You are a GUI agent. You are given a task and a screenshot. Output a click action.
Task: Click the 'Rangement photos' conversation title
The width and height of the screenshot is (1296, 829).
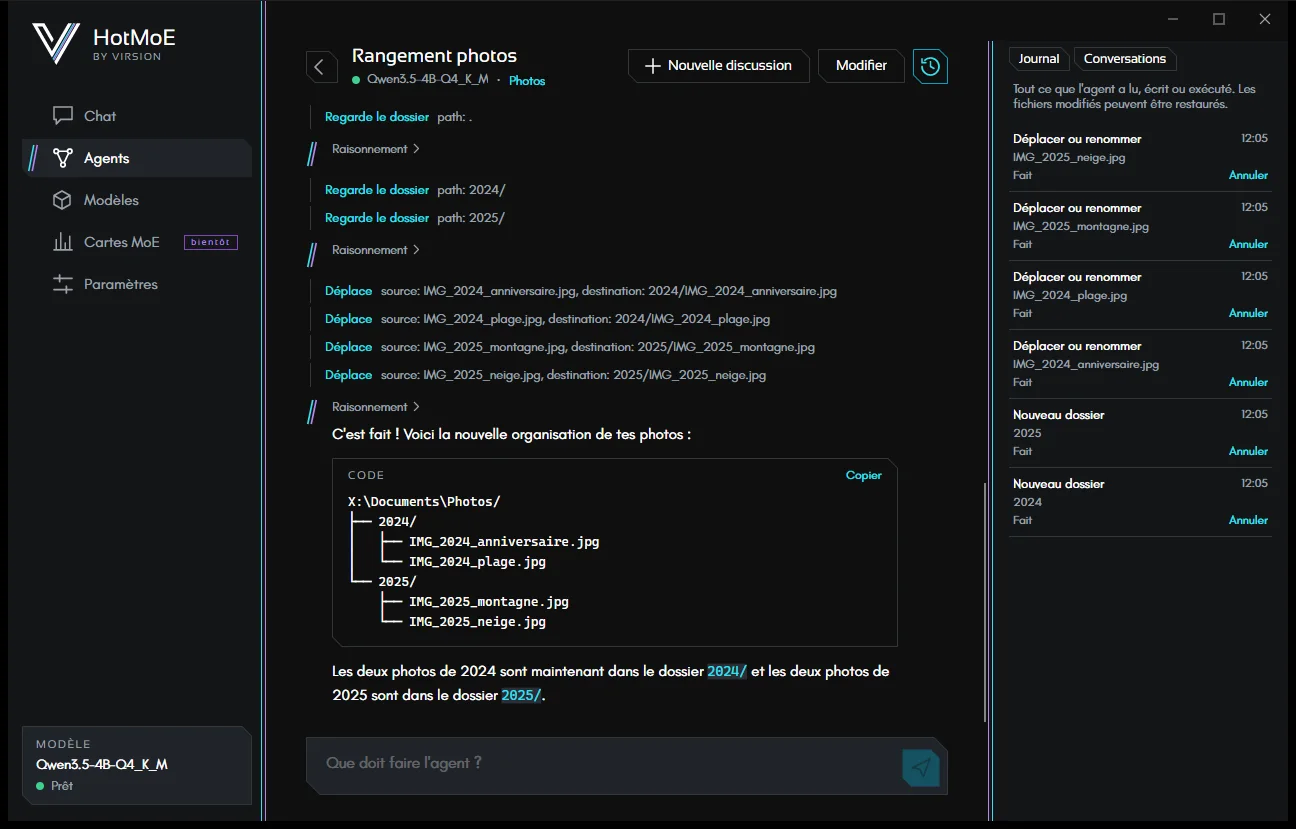(x=434, y=56)
